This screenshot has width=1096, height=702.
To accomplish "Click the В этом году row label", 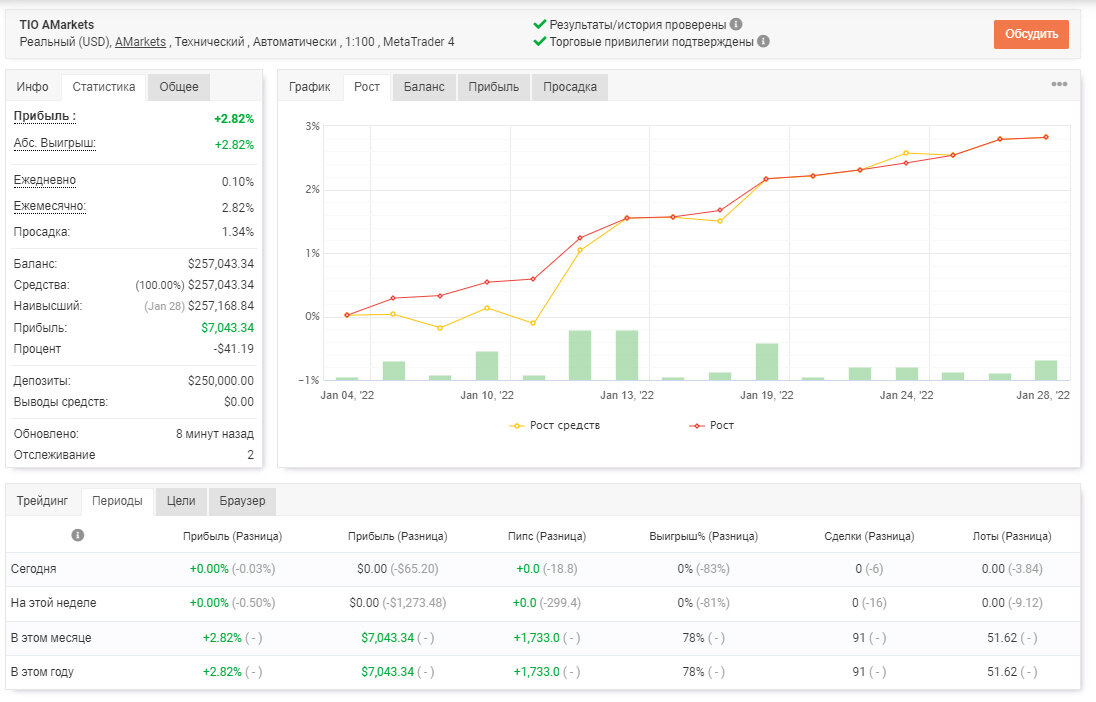I will coord(42,671).
